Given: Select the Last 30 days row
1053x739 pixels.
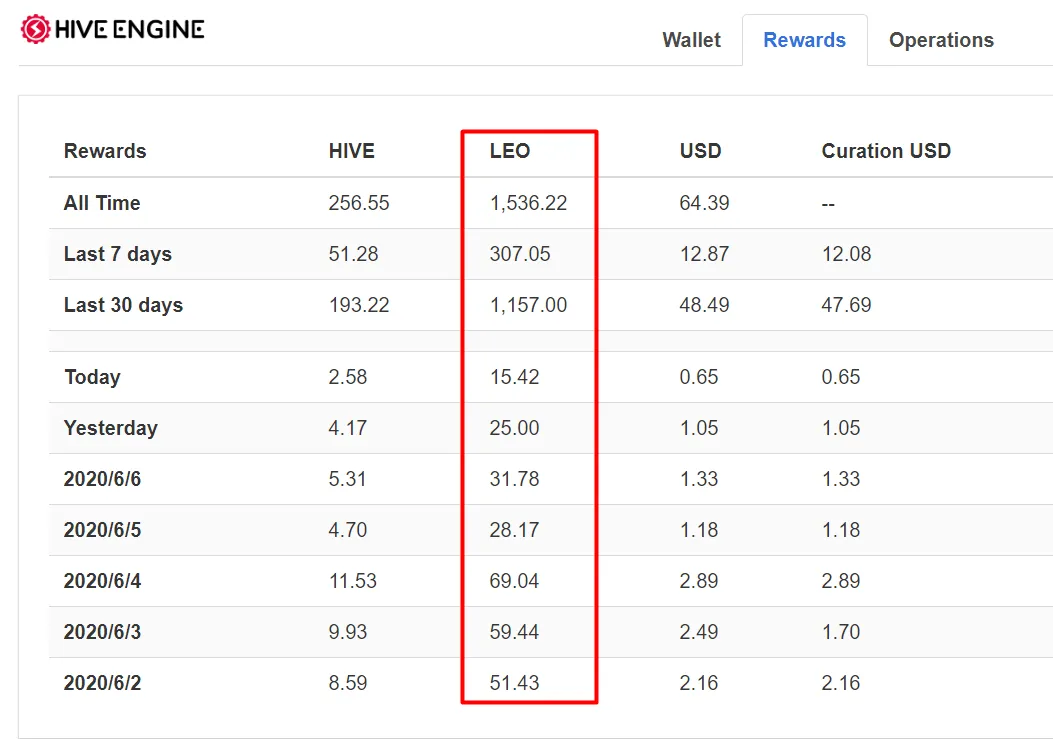Looking at the screenshot, I should [x=551, y=305].
